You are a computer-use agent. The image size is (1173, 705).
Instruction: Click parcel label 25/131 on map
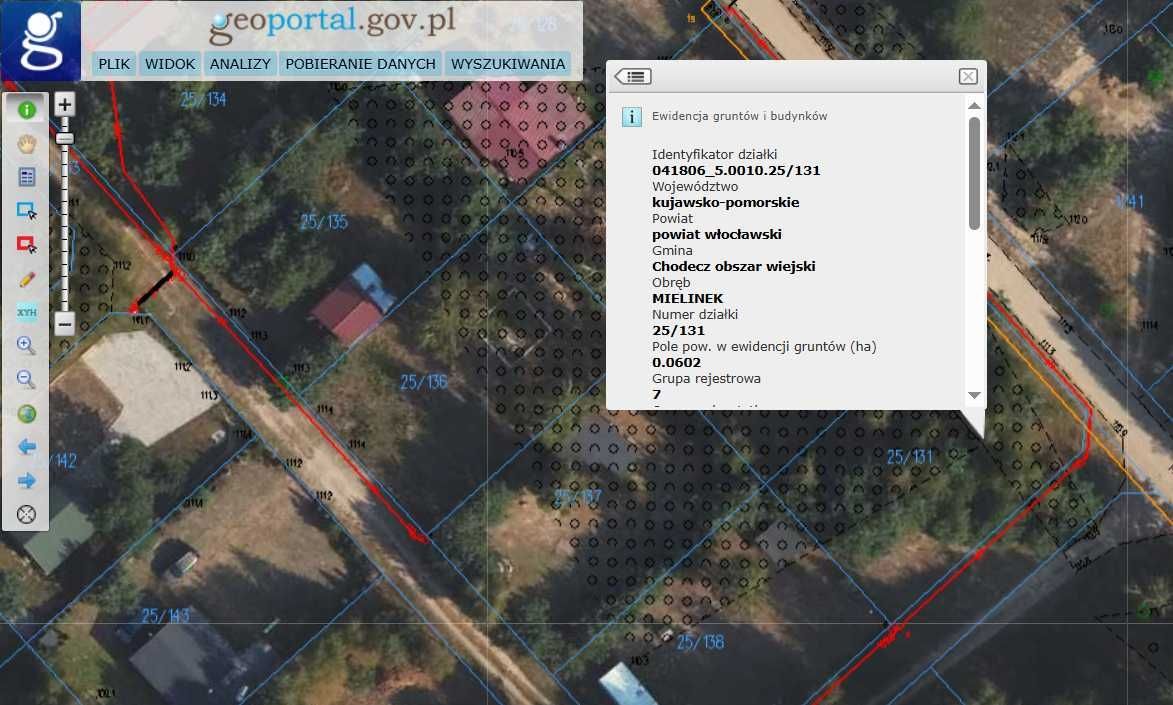click(910, 457)
